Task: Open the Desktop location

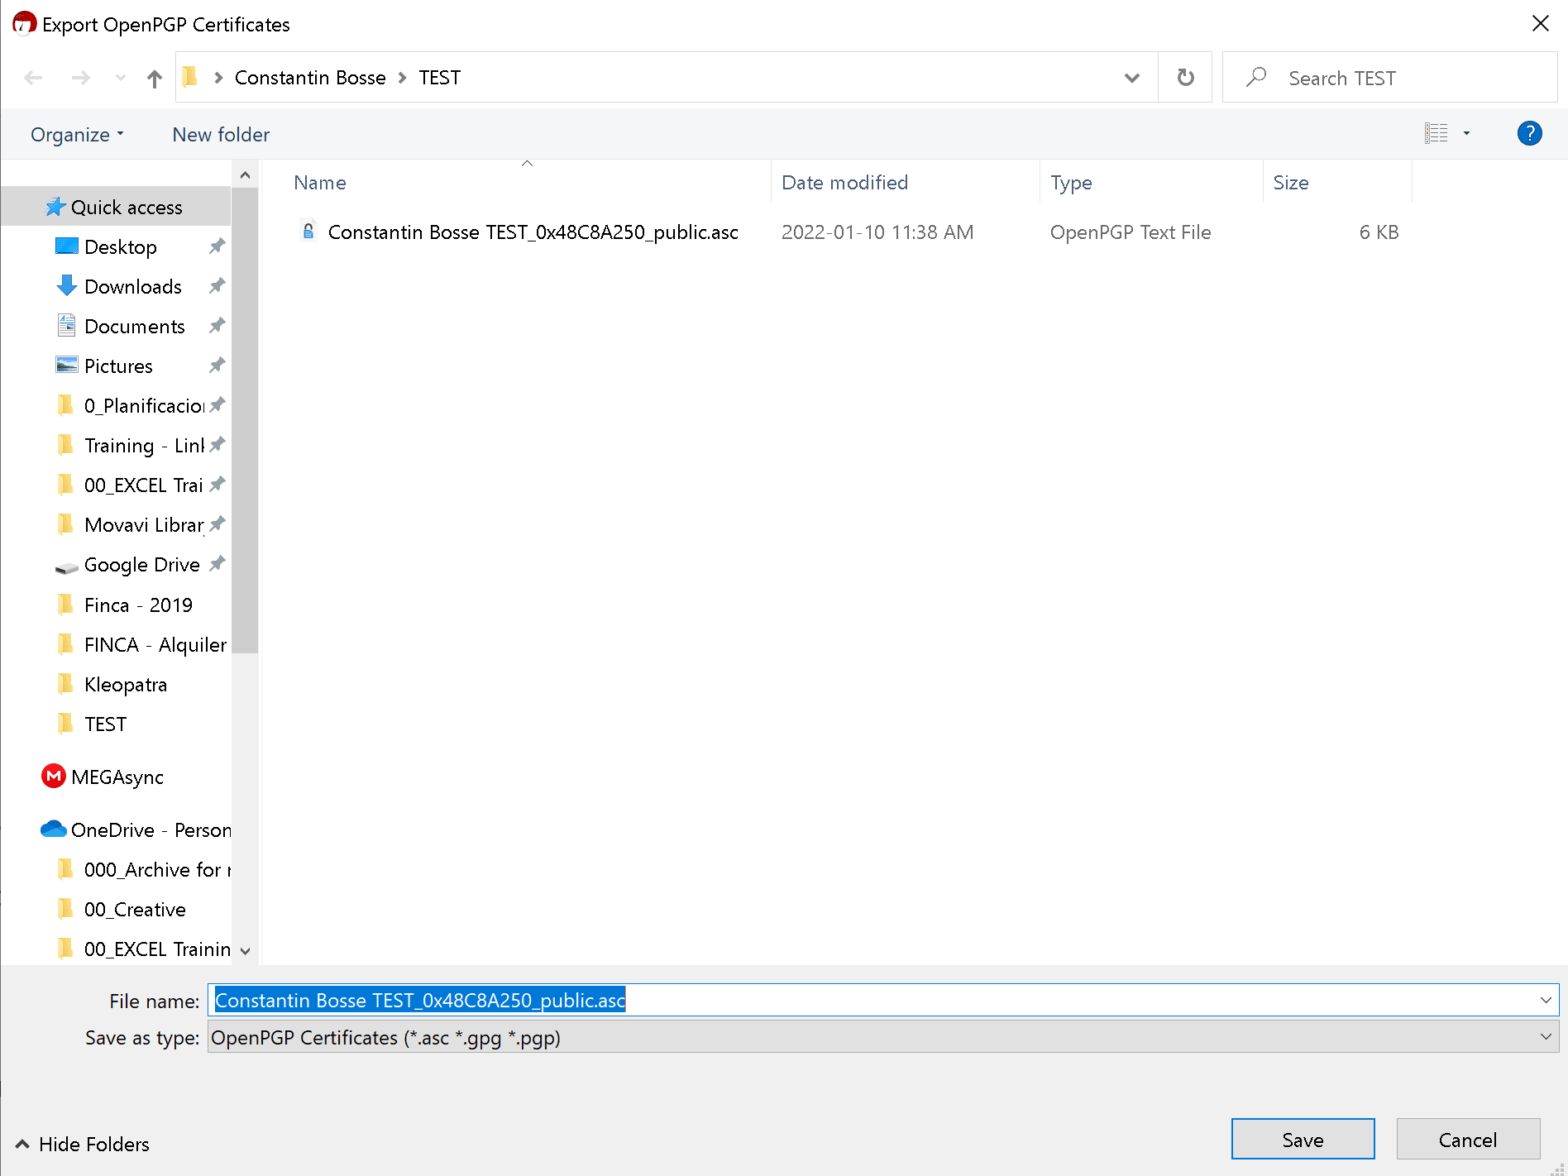Action: point(120,247)
